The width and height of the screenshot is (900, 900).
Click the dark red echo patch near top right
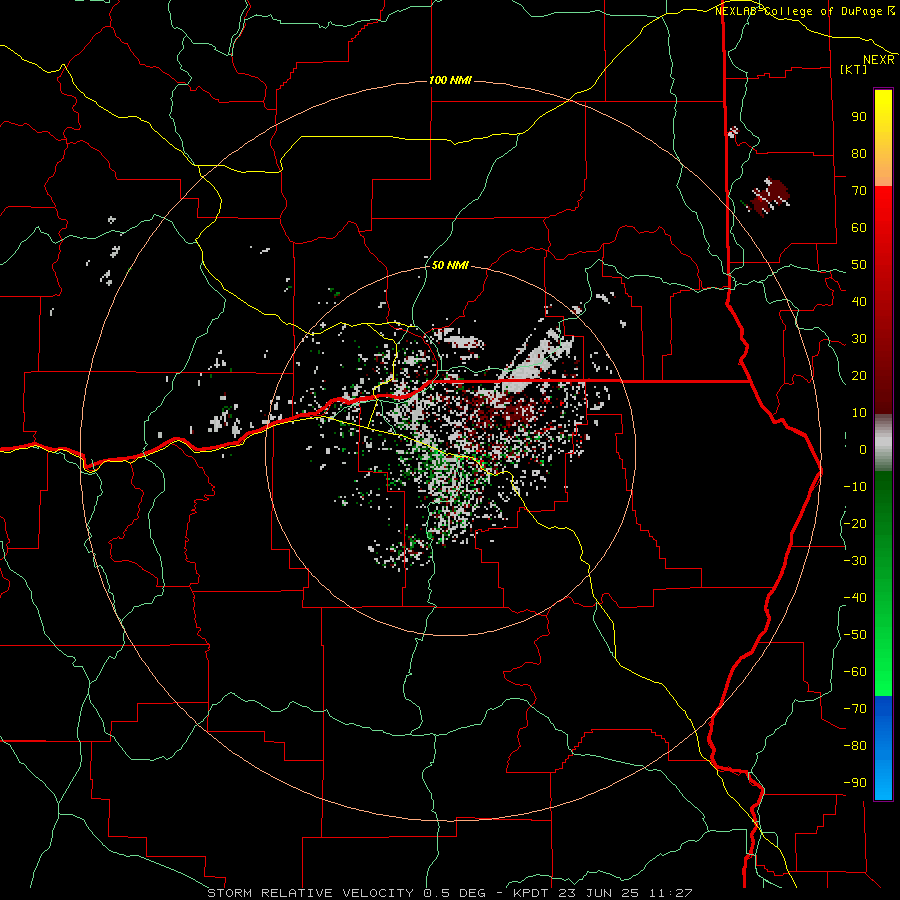[x=769, y=197]
